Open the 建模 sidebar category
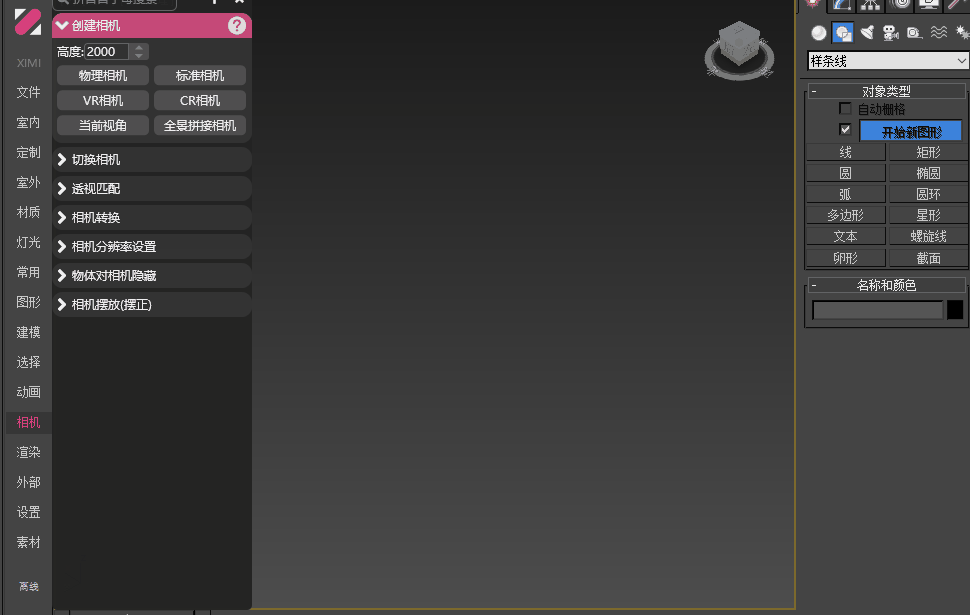 click(x=28, y=332)
